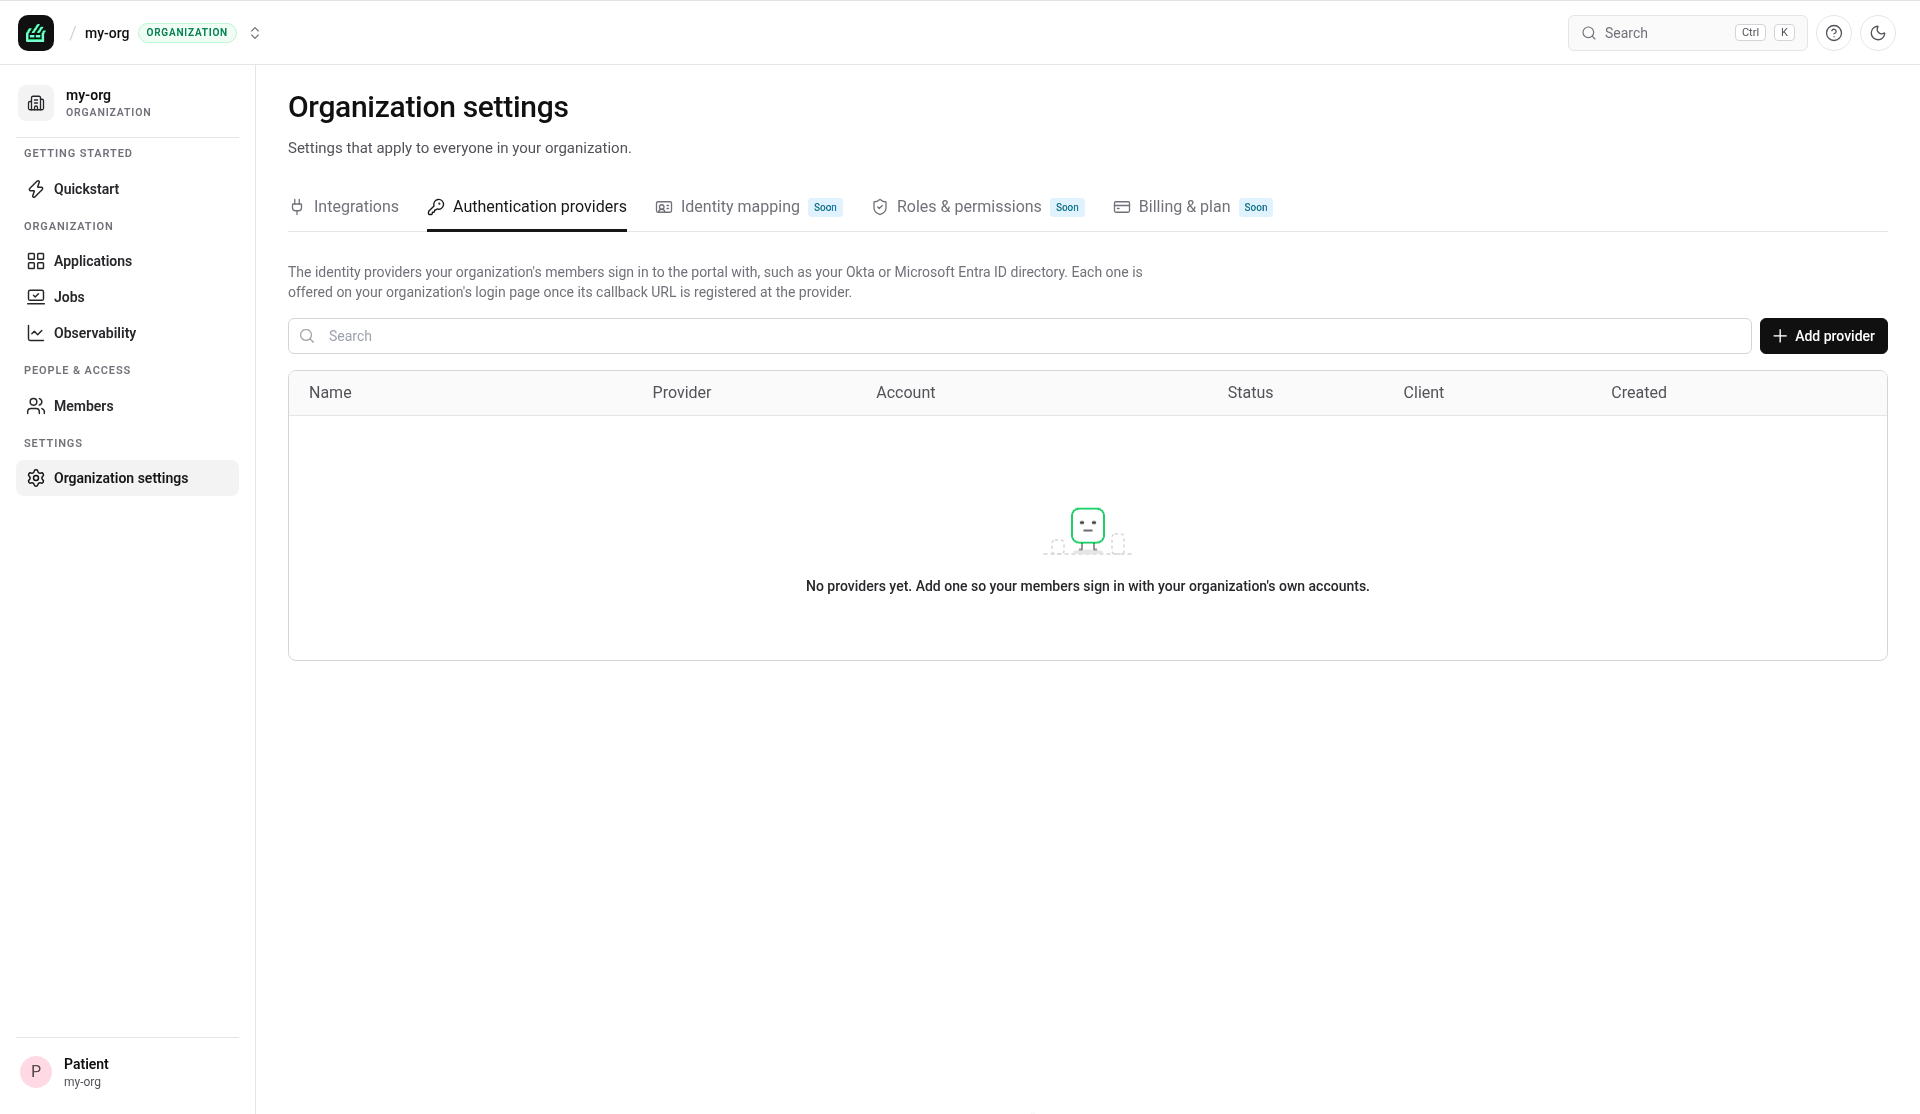The width and height of the screenshot is (1920, 1114).
Task: Click the Ctrl key hint in search
Action: pyautogui.click(x=1750, y=33)
